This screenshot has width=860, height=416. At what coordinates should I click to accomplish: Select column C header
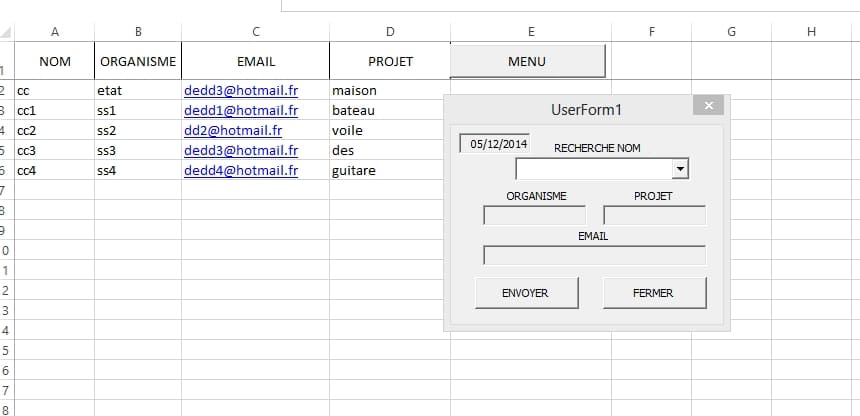256,32
